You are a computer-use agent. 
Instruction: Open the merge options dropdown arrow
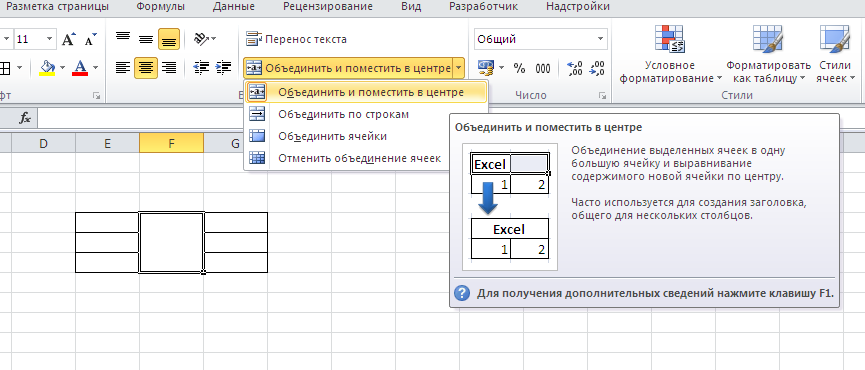459,68
